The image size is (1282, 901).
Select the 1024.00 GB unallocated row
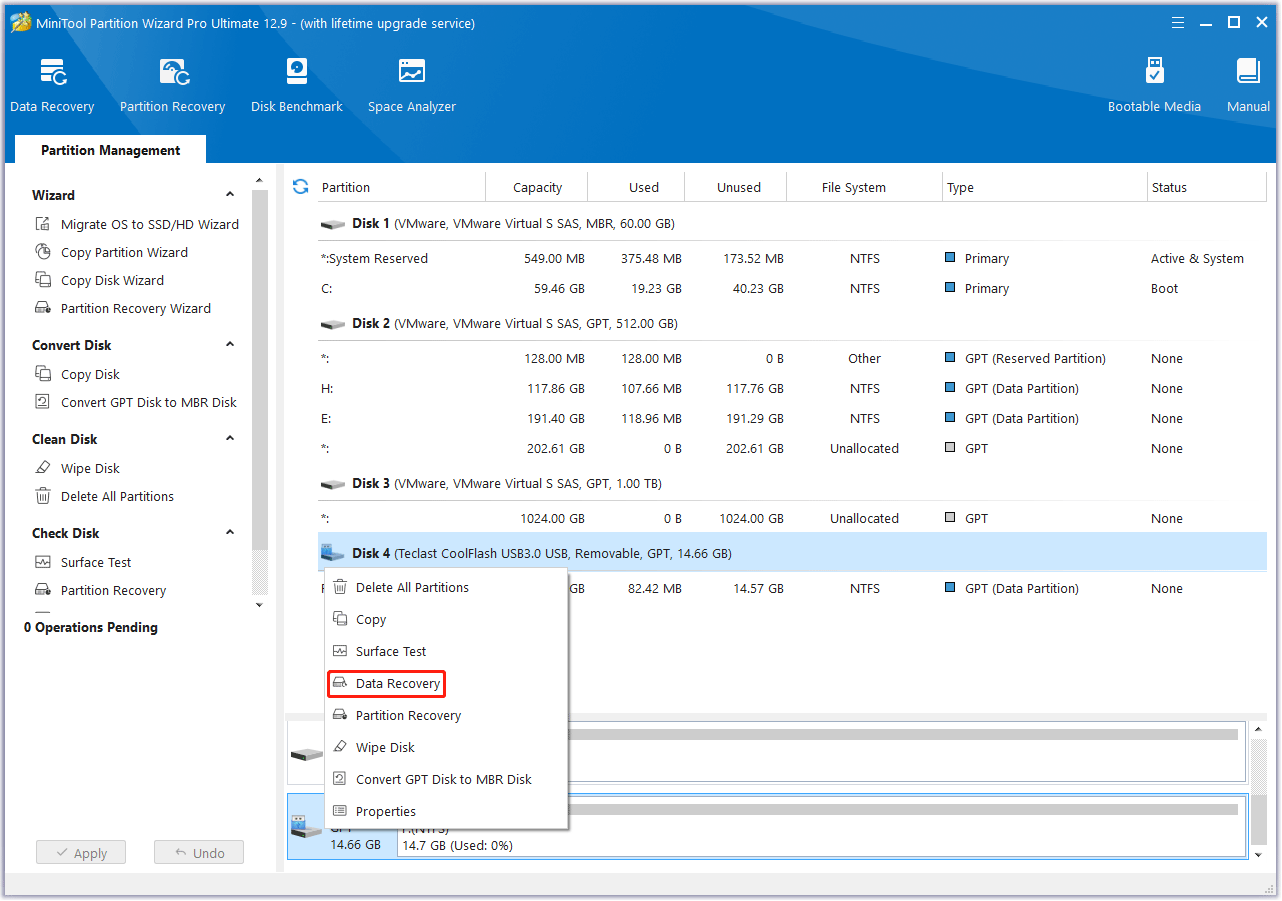point(792,518)
